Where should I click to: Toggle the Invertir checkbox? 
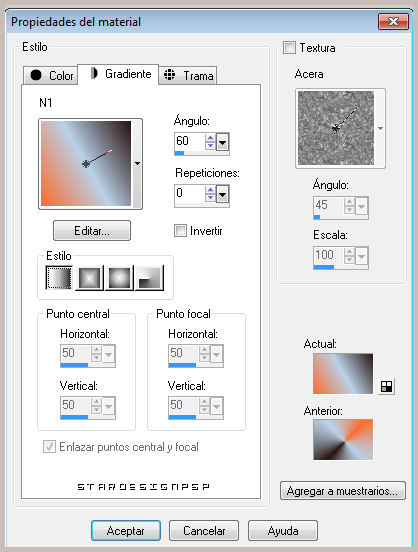coord(180,231)
